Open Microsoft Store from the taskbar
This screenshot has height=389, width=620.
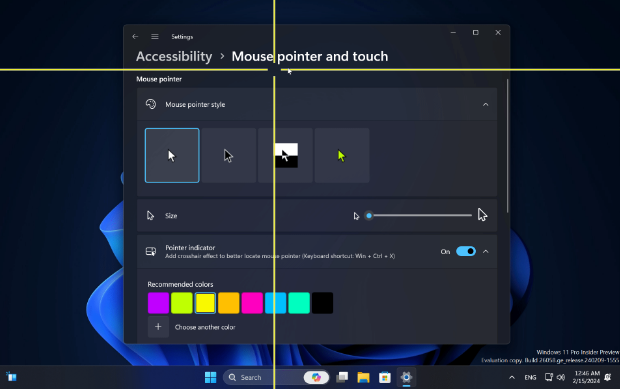384,377
